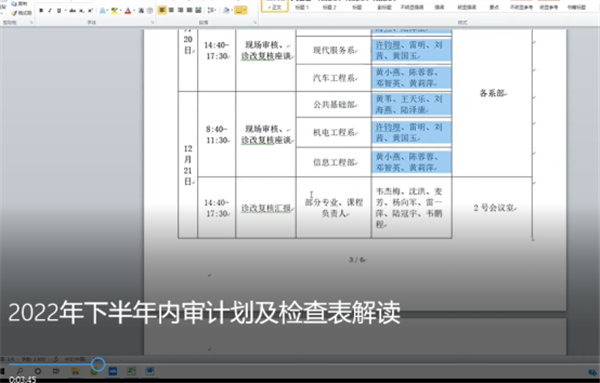
Task: Open the font color dropdown arrow
Action: pyautogui.click(x=134, y=11)
